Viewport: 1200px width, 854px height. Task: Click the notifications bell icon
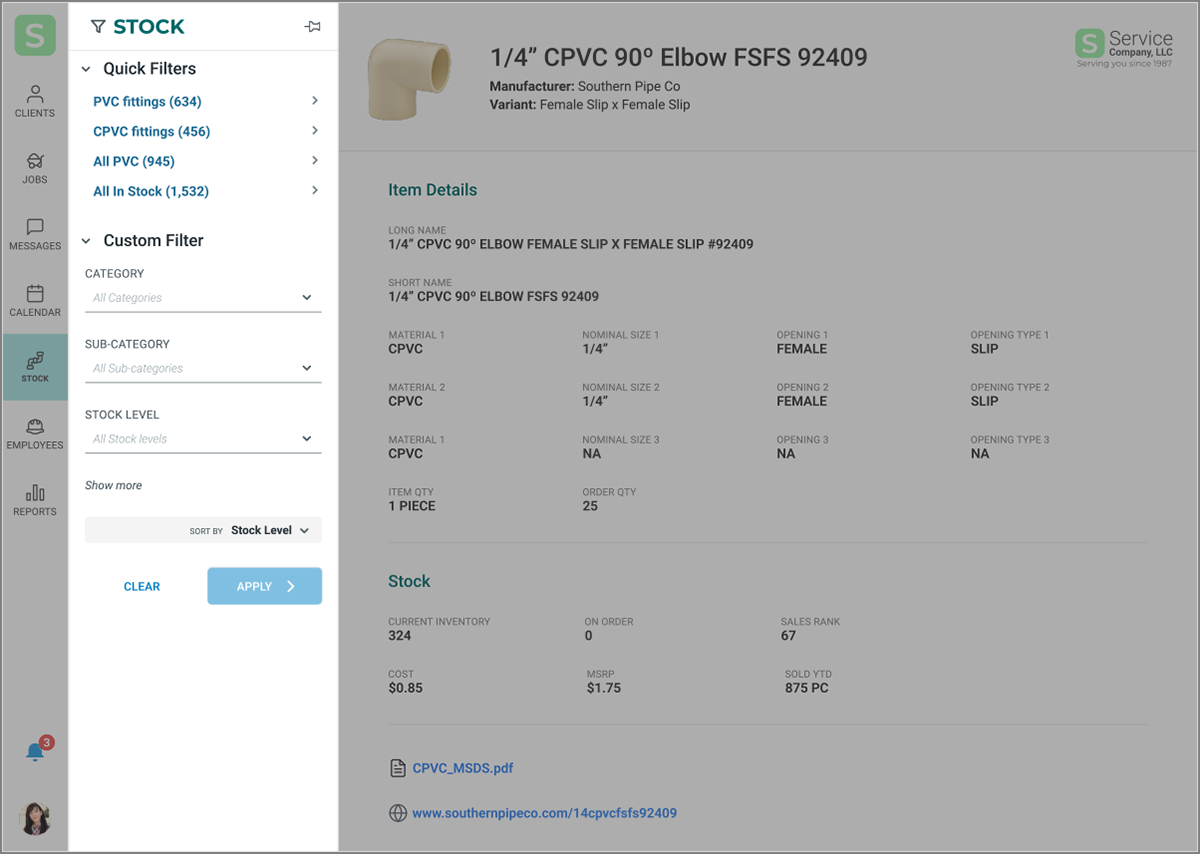(x=35, y=752)
